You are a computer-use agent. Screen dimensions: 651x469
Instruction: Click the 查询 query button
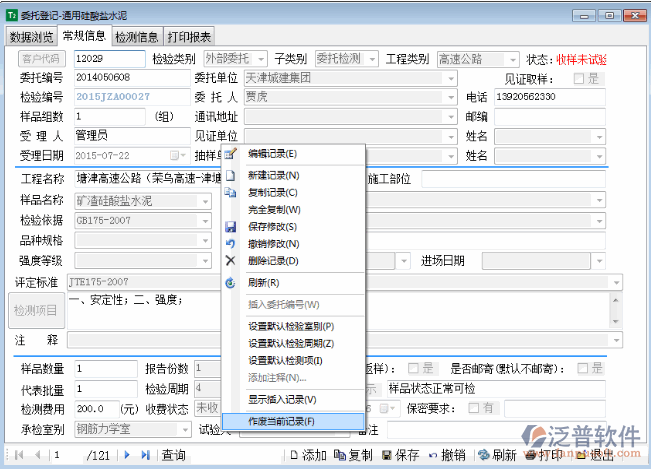(174, 455)
